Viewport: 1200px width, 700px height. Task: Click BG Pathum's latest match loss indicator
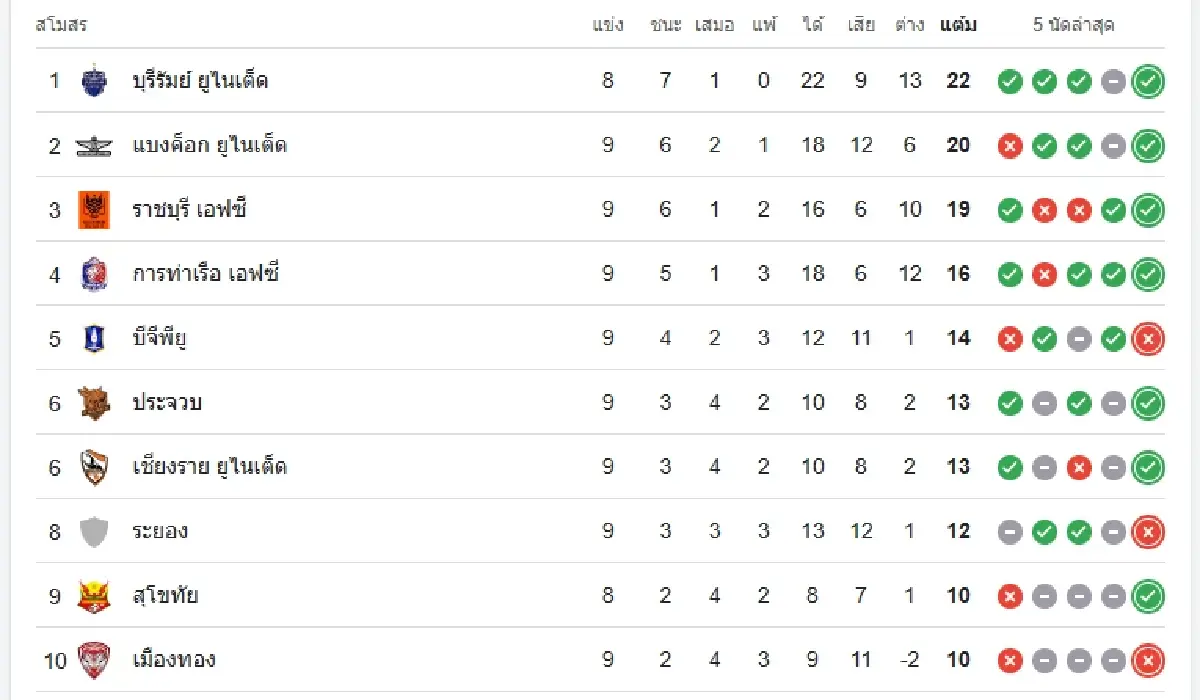(x=1148, y=339)
